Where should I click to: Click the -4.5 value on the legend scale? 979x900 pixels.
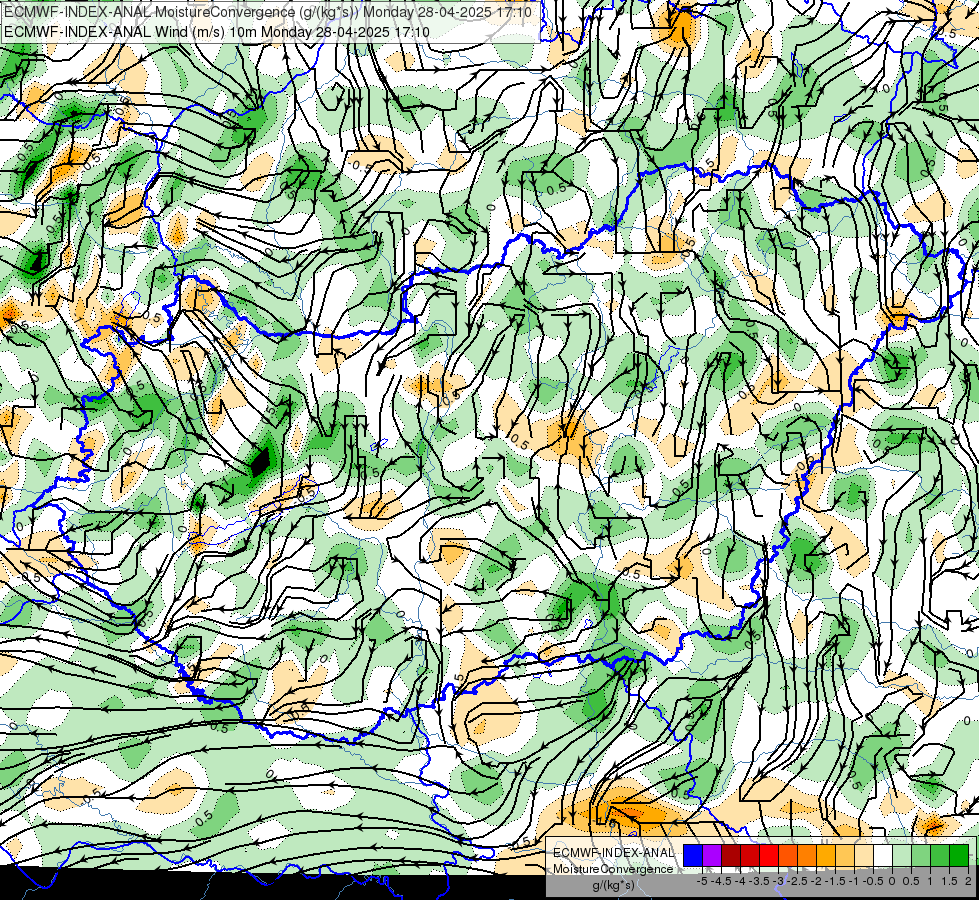(x=721, y=881)
